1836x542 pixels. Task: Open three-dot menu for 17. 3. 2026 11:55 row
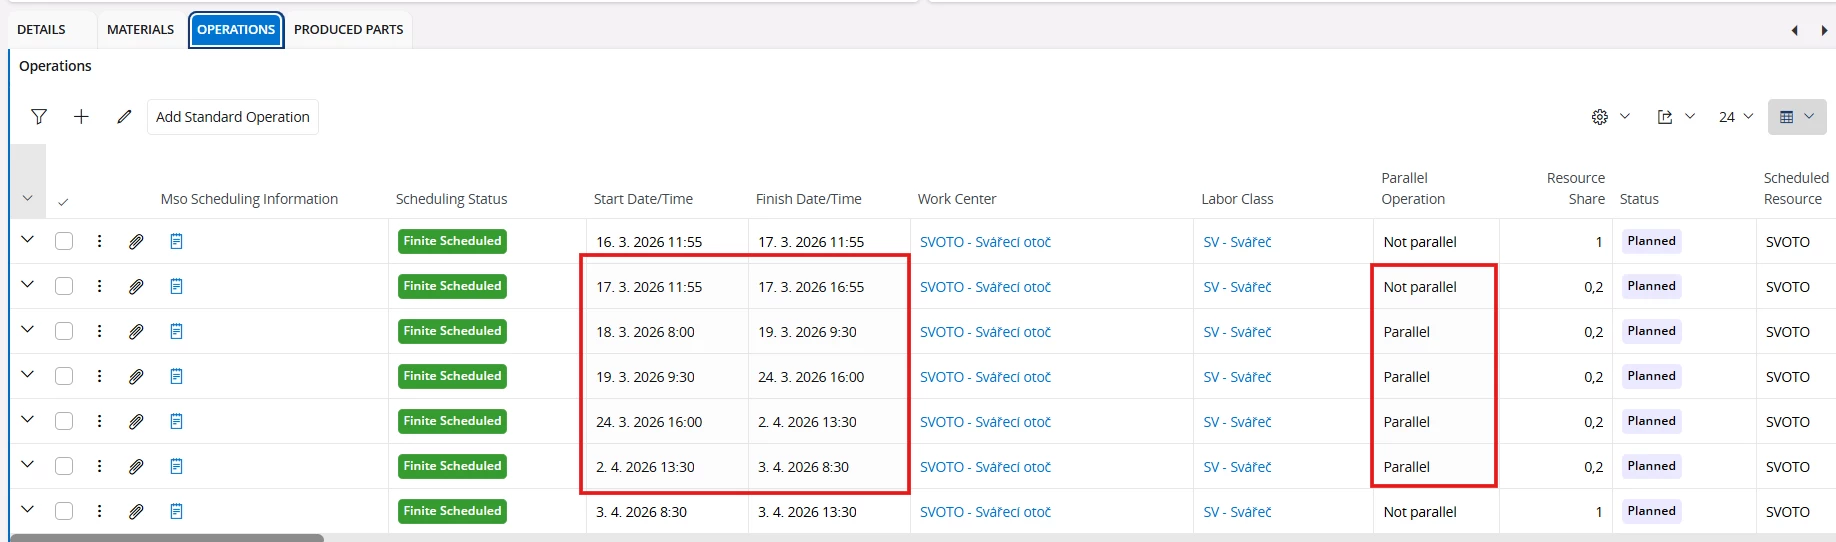pos(99,286)
